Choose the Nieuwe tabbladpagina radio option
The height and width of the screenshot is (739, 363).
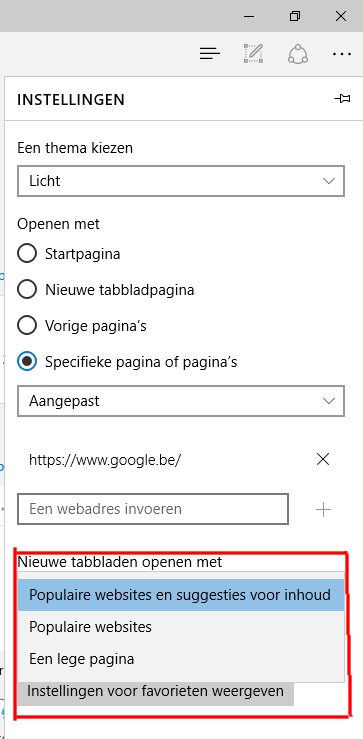click(x=27, y=289)
